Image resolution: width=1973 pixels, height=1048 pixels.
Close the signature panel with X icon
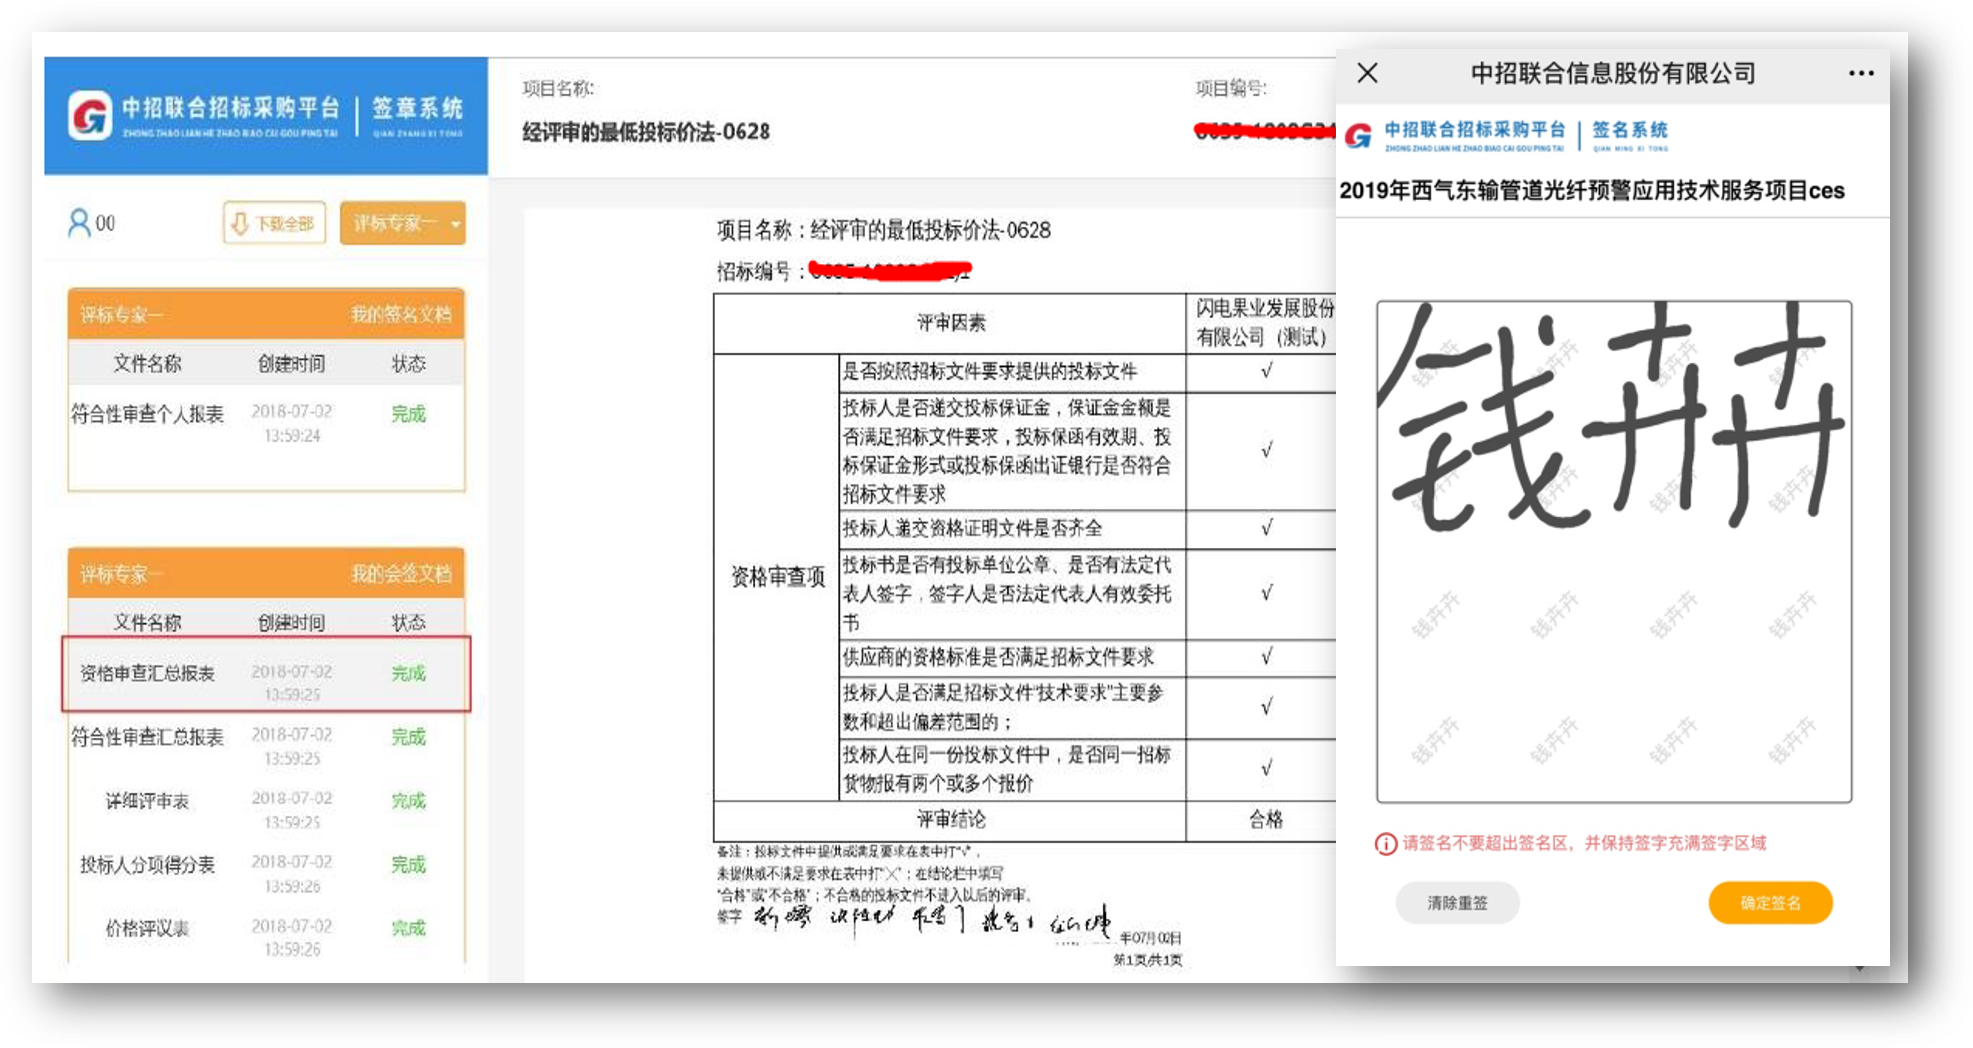point(1367,73)
